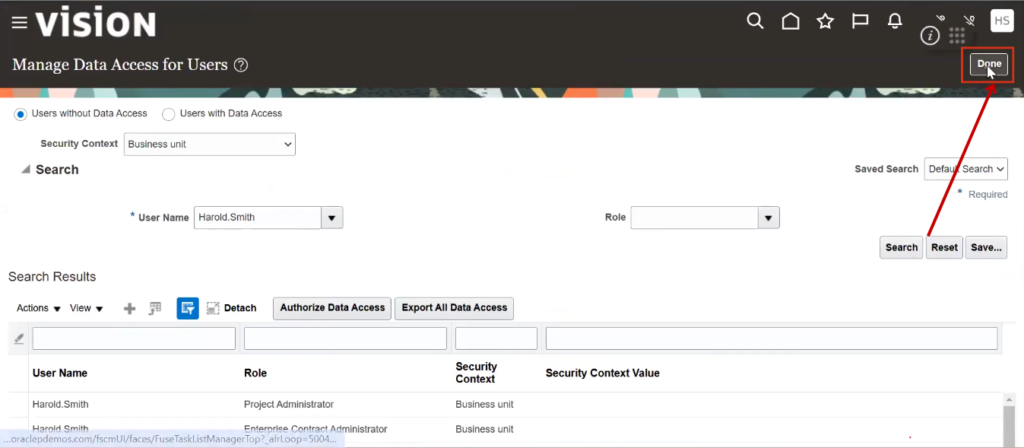This screenshot has width=1024, height=448.
Task: Open Favorites star icon
Action: [825, 21]
